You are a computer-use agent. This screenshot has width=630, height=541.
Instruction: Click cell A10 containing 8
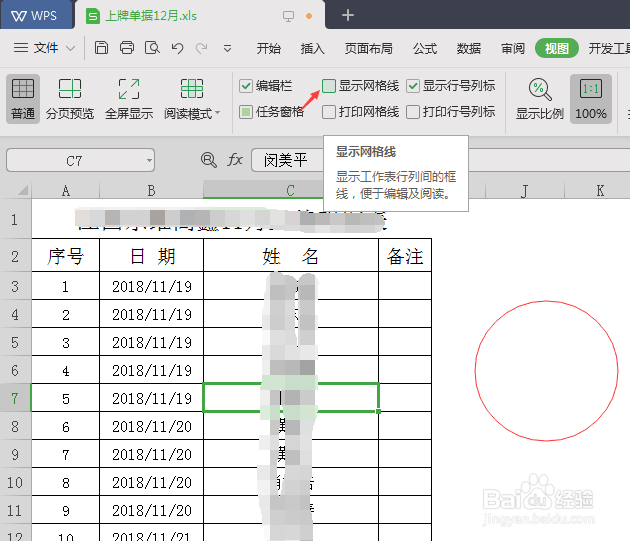tap(65, 482)
